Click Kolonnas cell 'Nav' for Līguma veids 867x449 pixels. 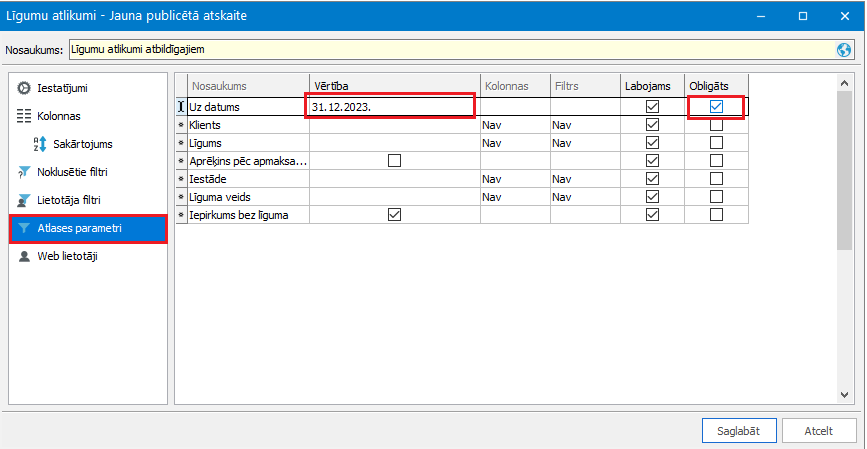click(x=515, y=197)
